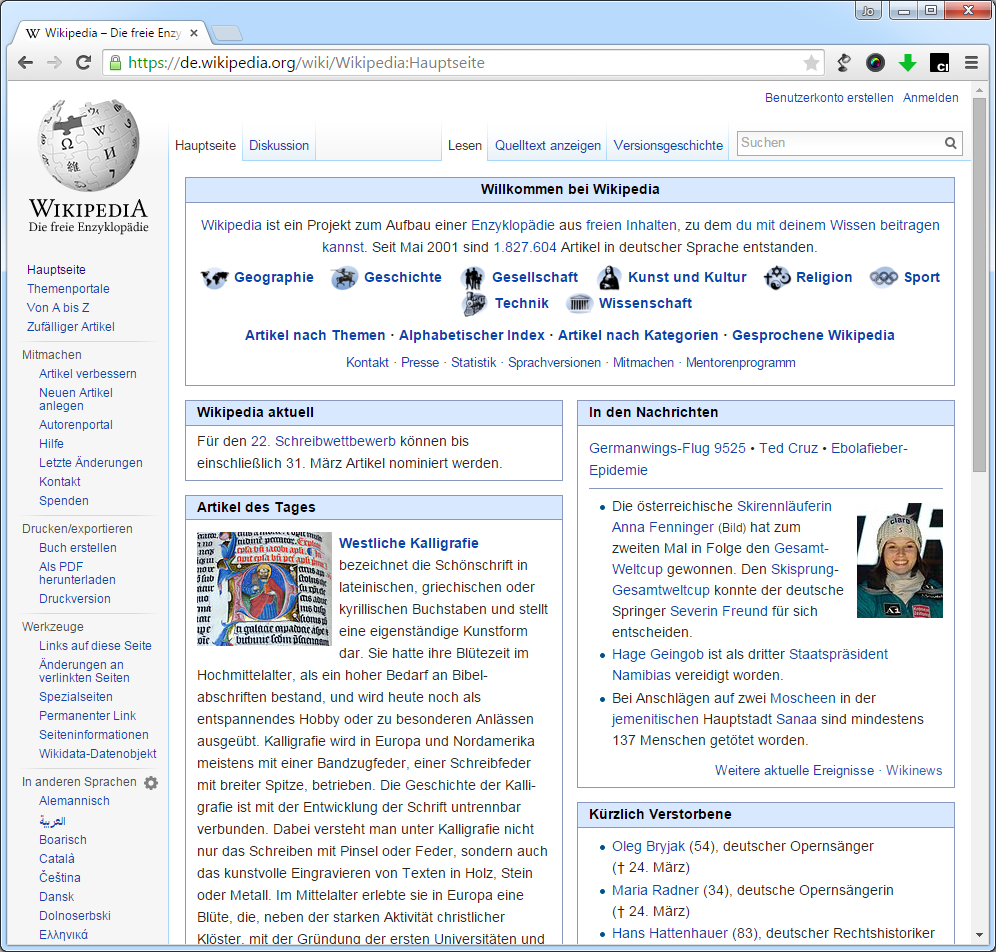Select the Wikipedia browser tab

click(111, 33)
